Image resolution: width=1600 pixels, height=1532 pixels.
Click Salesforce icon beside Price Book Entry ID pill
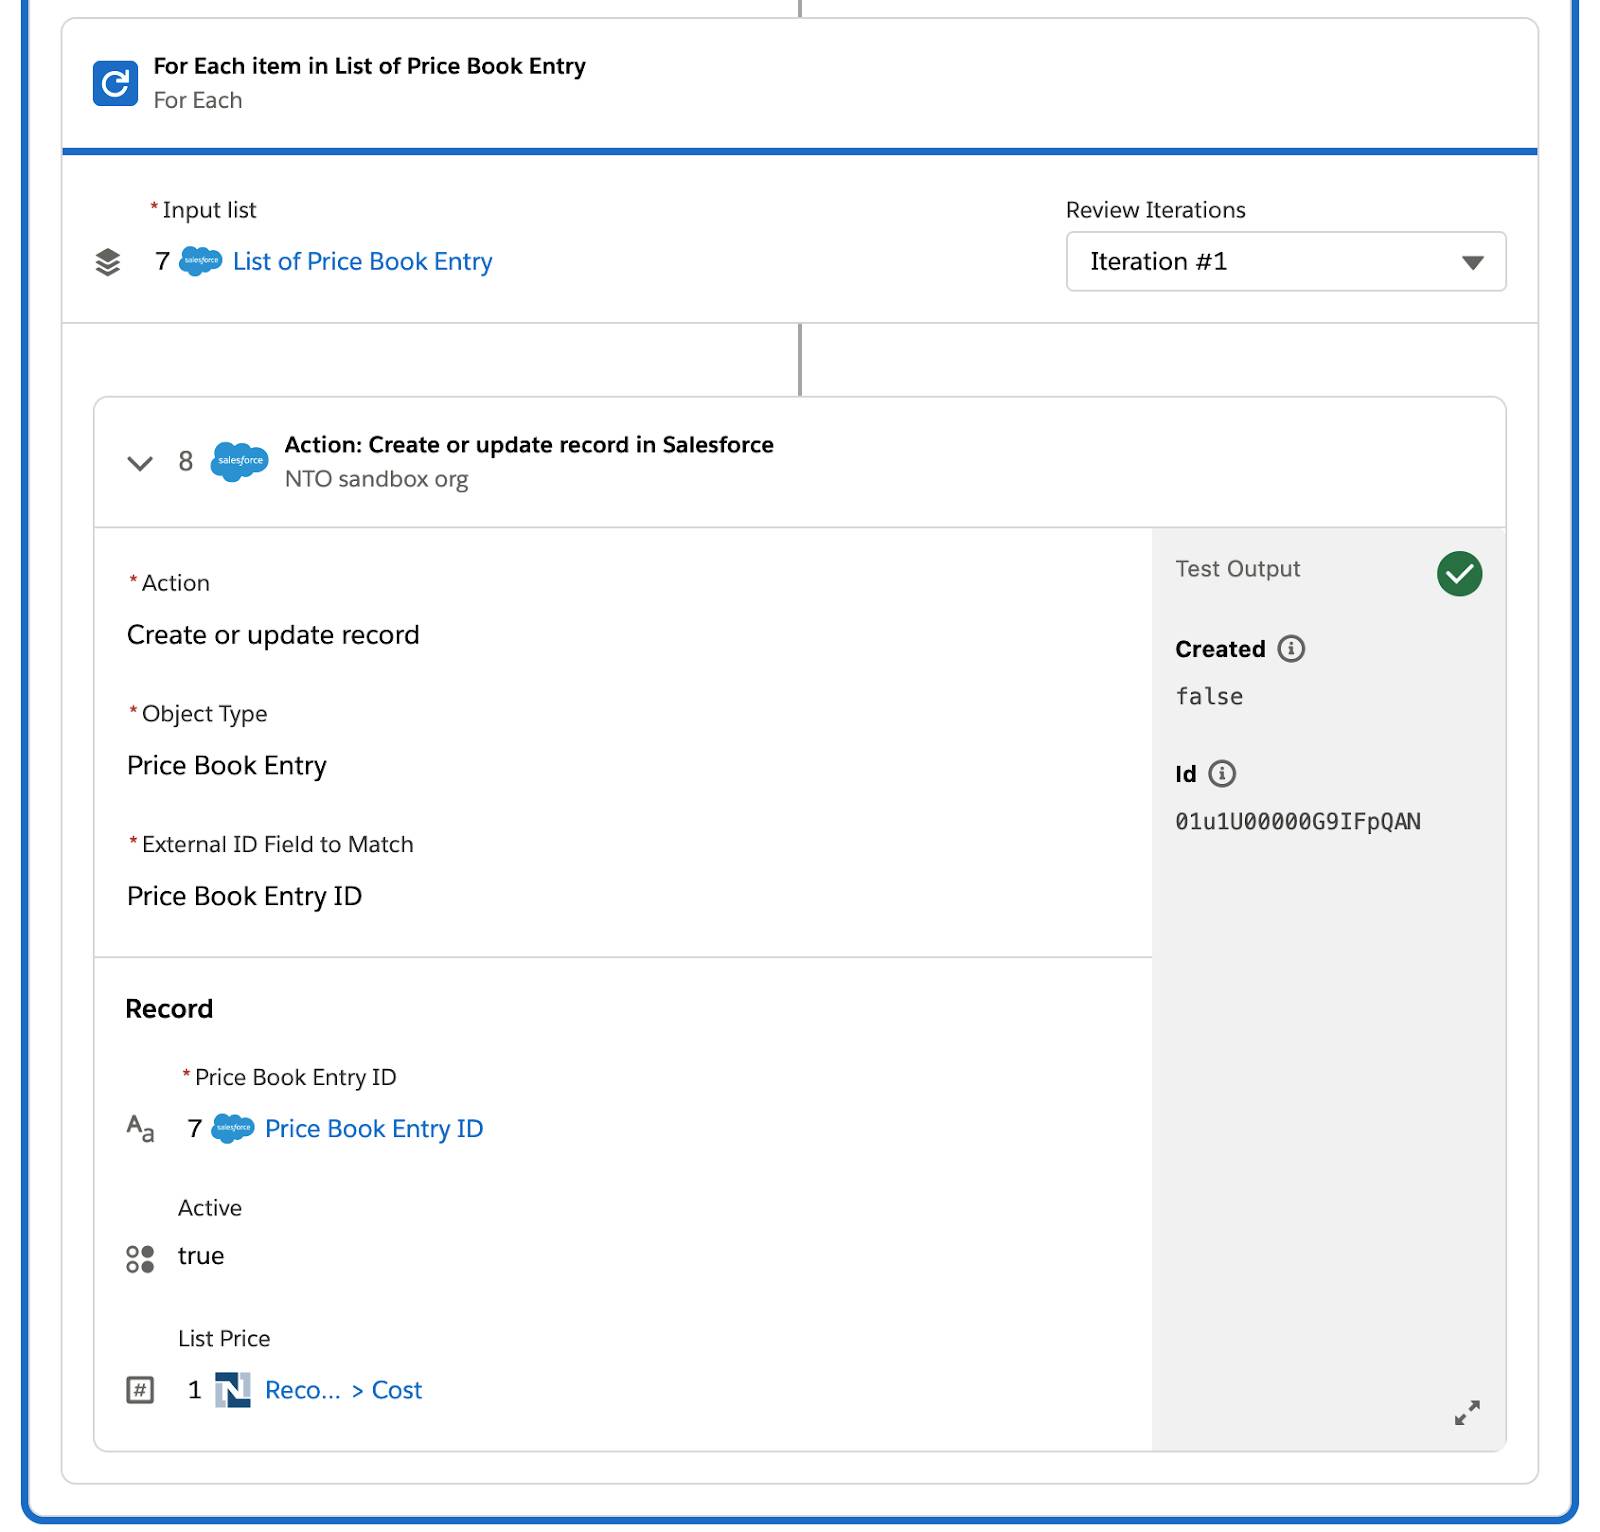click(233, 1128)
